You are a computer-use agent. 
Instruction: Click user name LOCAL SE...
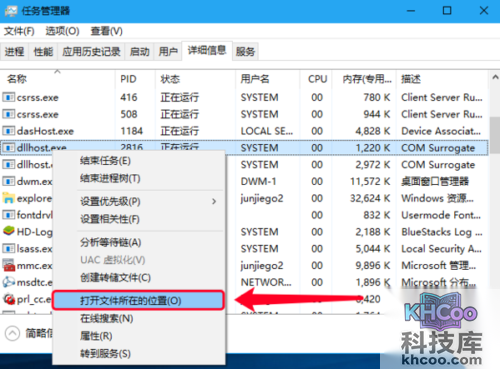[x=267, y=131]
